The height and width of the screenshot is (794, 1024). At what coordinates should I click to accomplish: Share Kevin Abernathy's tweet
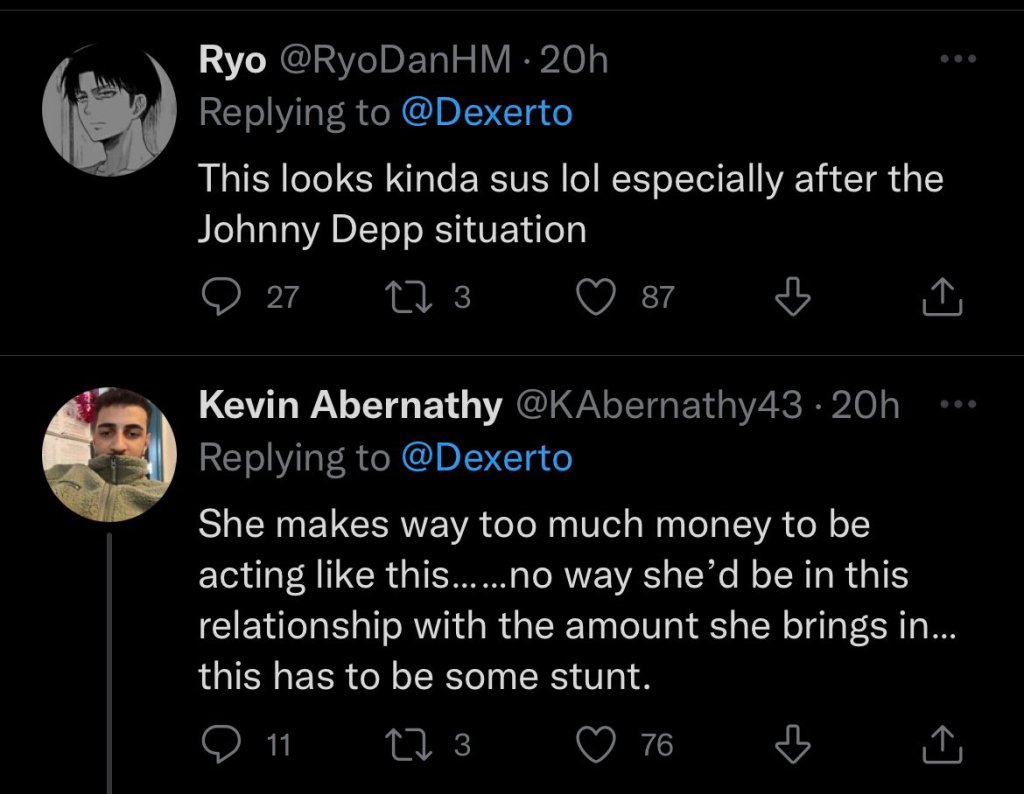941,744
